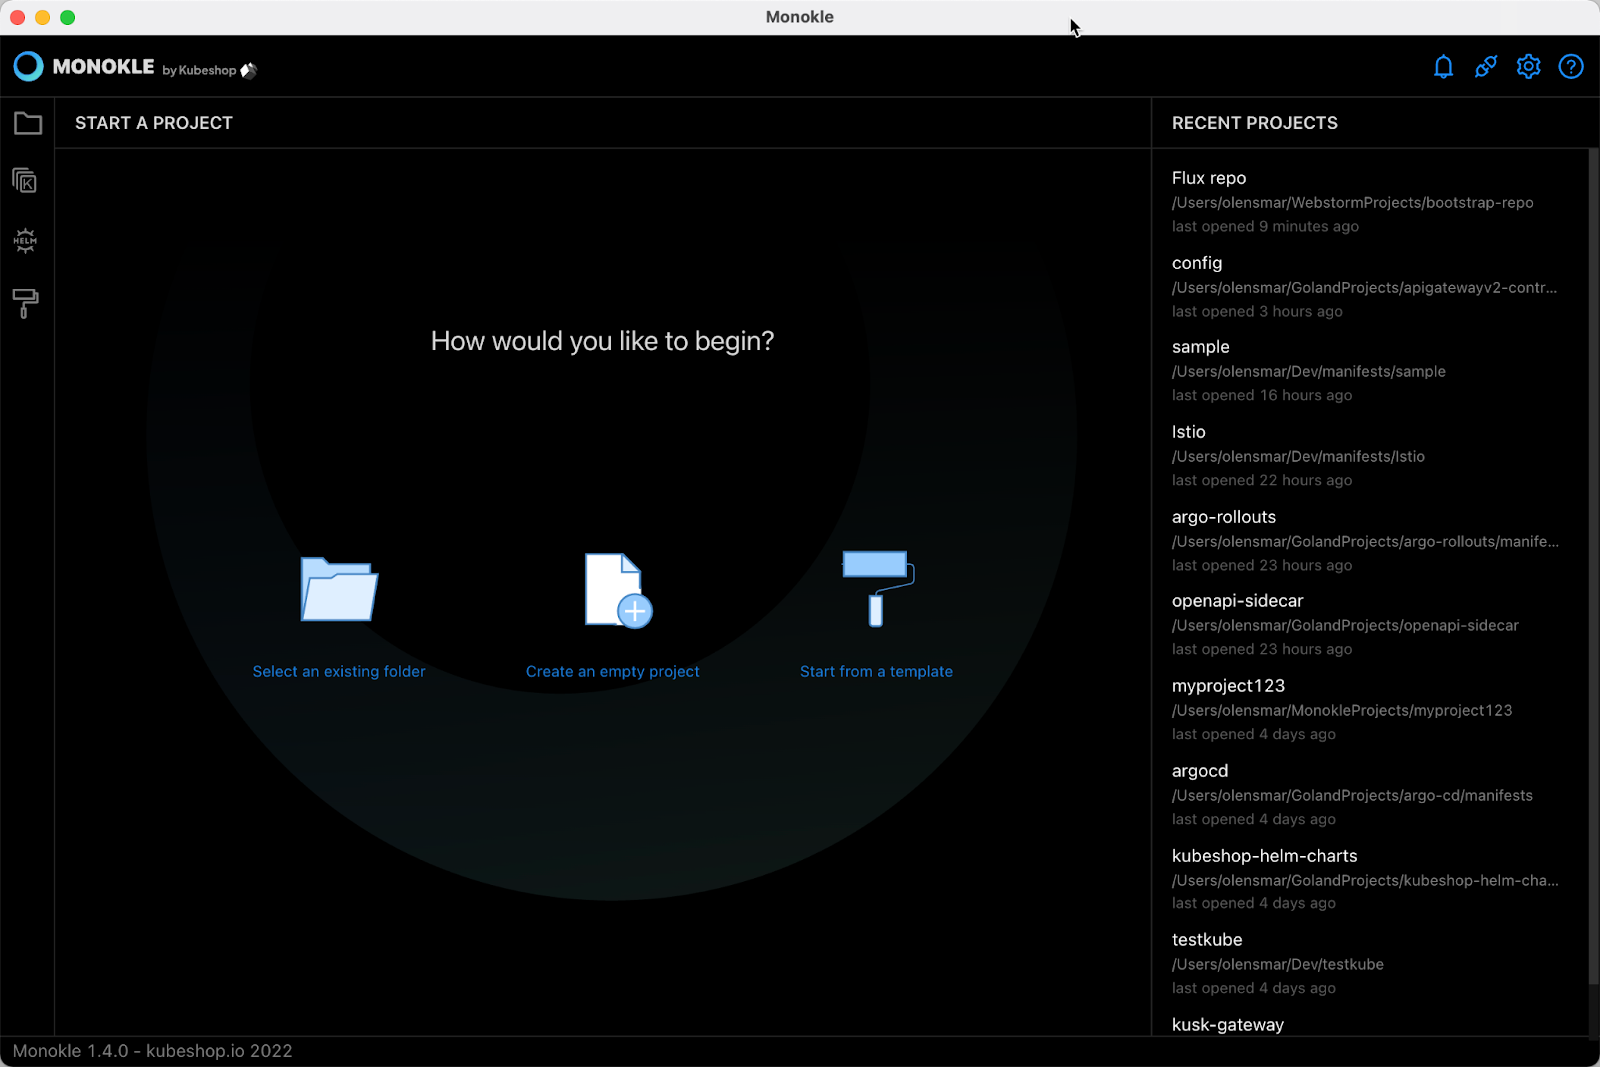The width and height of the screenshot is (1600, 1067).
Task: Open the config recent project
Action: click(x=1197, y=263)
